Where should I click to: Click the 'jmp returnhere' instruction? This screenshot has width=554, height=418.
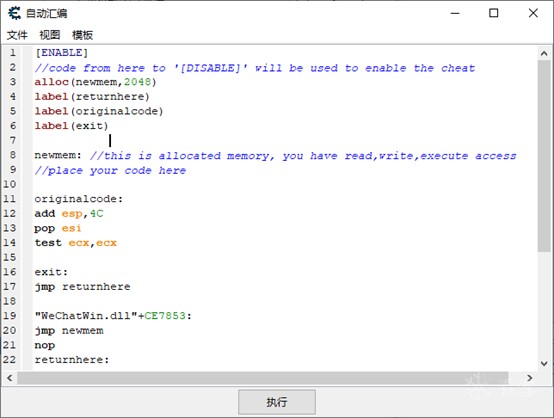click(82, 287)
